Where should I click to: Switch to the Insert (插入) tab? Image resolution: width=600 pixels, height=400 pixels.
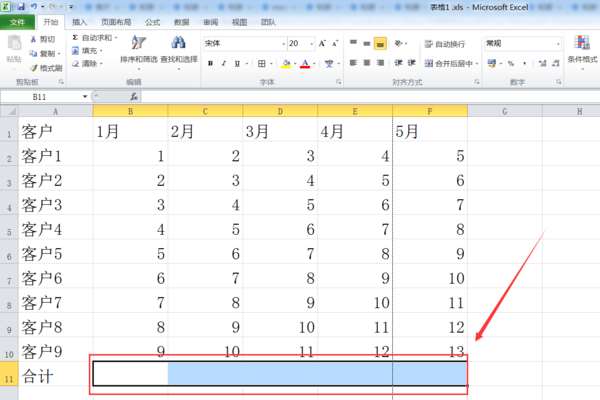pos(79,22)
